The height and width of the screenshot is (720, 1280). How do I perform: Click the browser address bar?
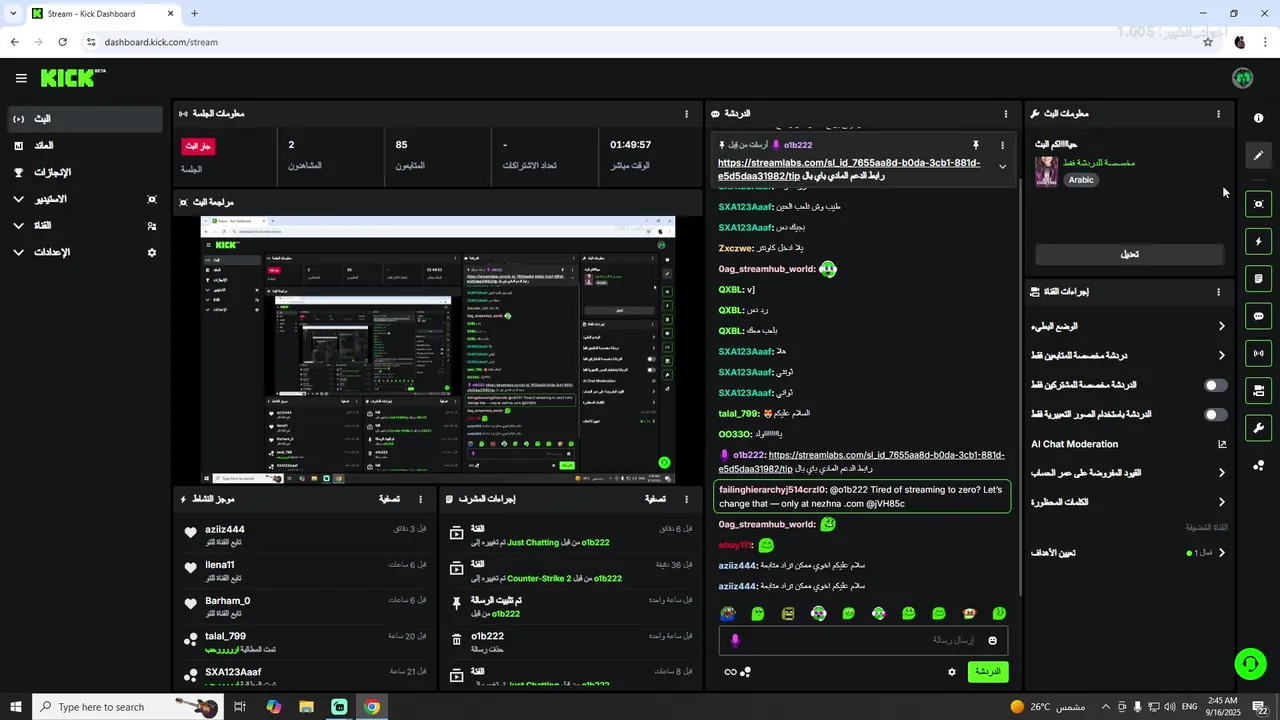(x=640, y=42)
